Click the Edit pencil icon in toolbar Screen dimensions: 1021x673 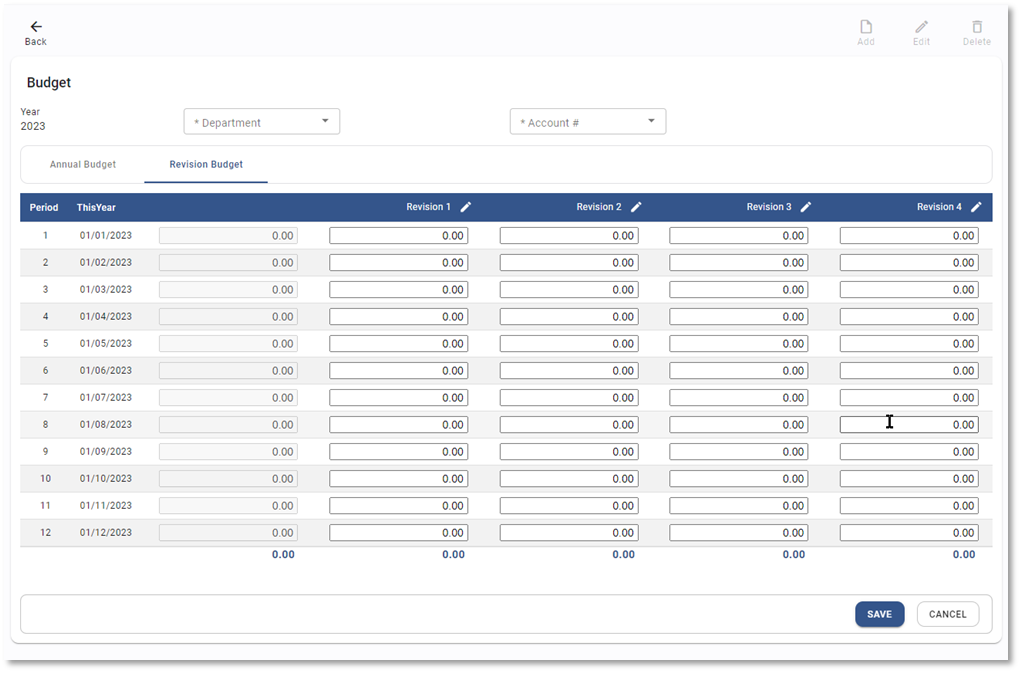pos(921,27)
